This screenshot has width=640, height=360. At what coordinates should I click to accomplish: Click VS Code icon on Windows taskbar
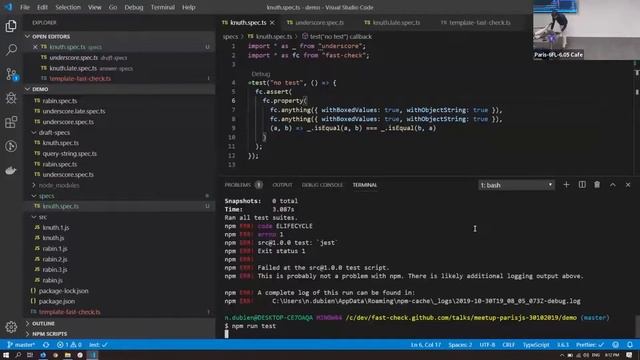(x=93, y=355)
